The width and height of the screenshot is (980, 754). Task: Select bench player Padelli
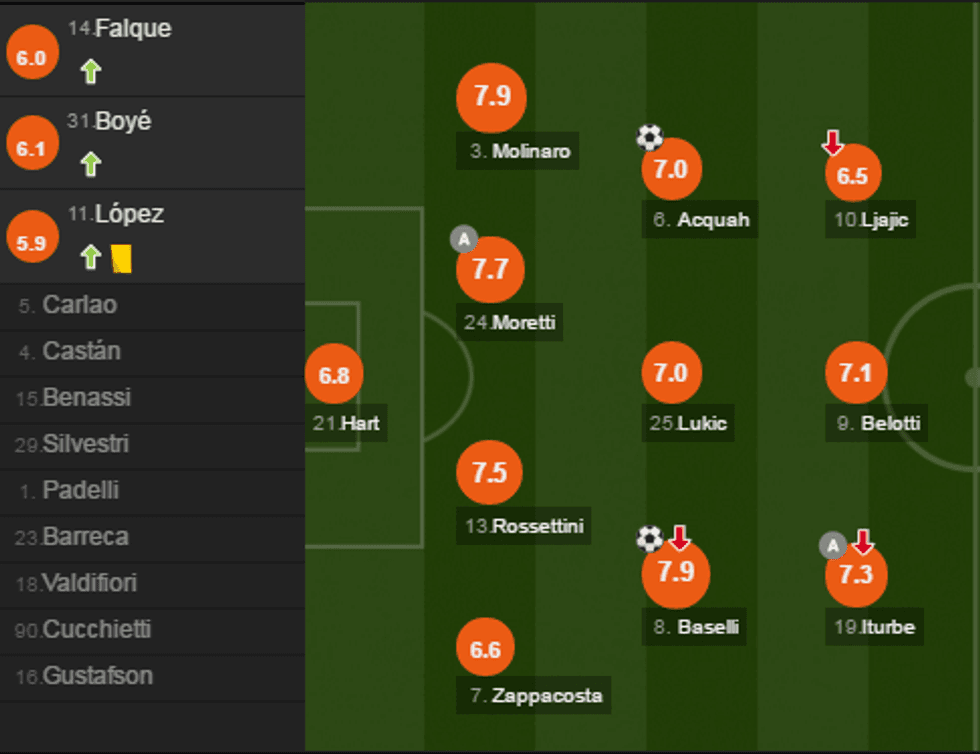[80, 490]
